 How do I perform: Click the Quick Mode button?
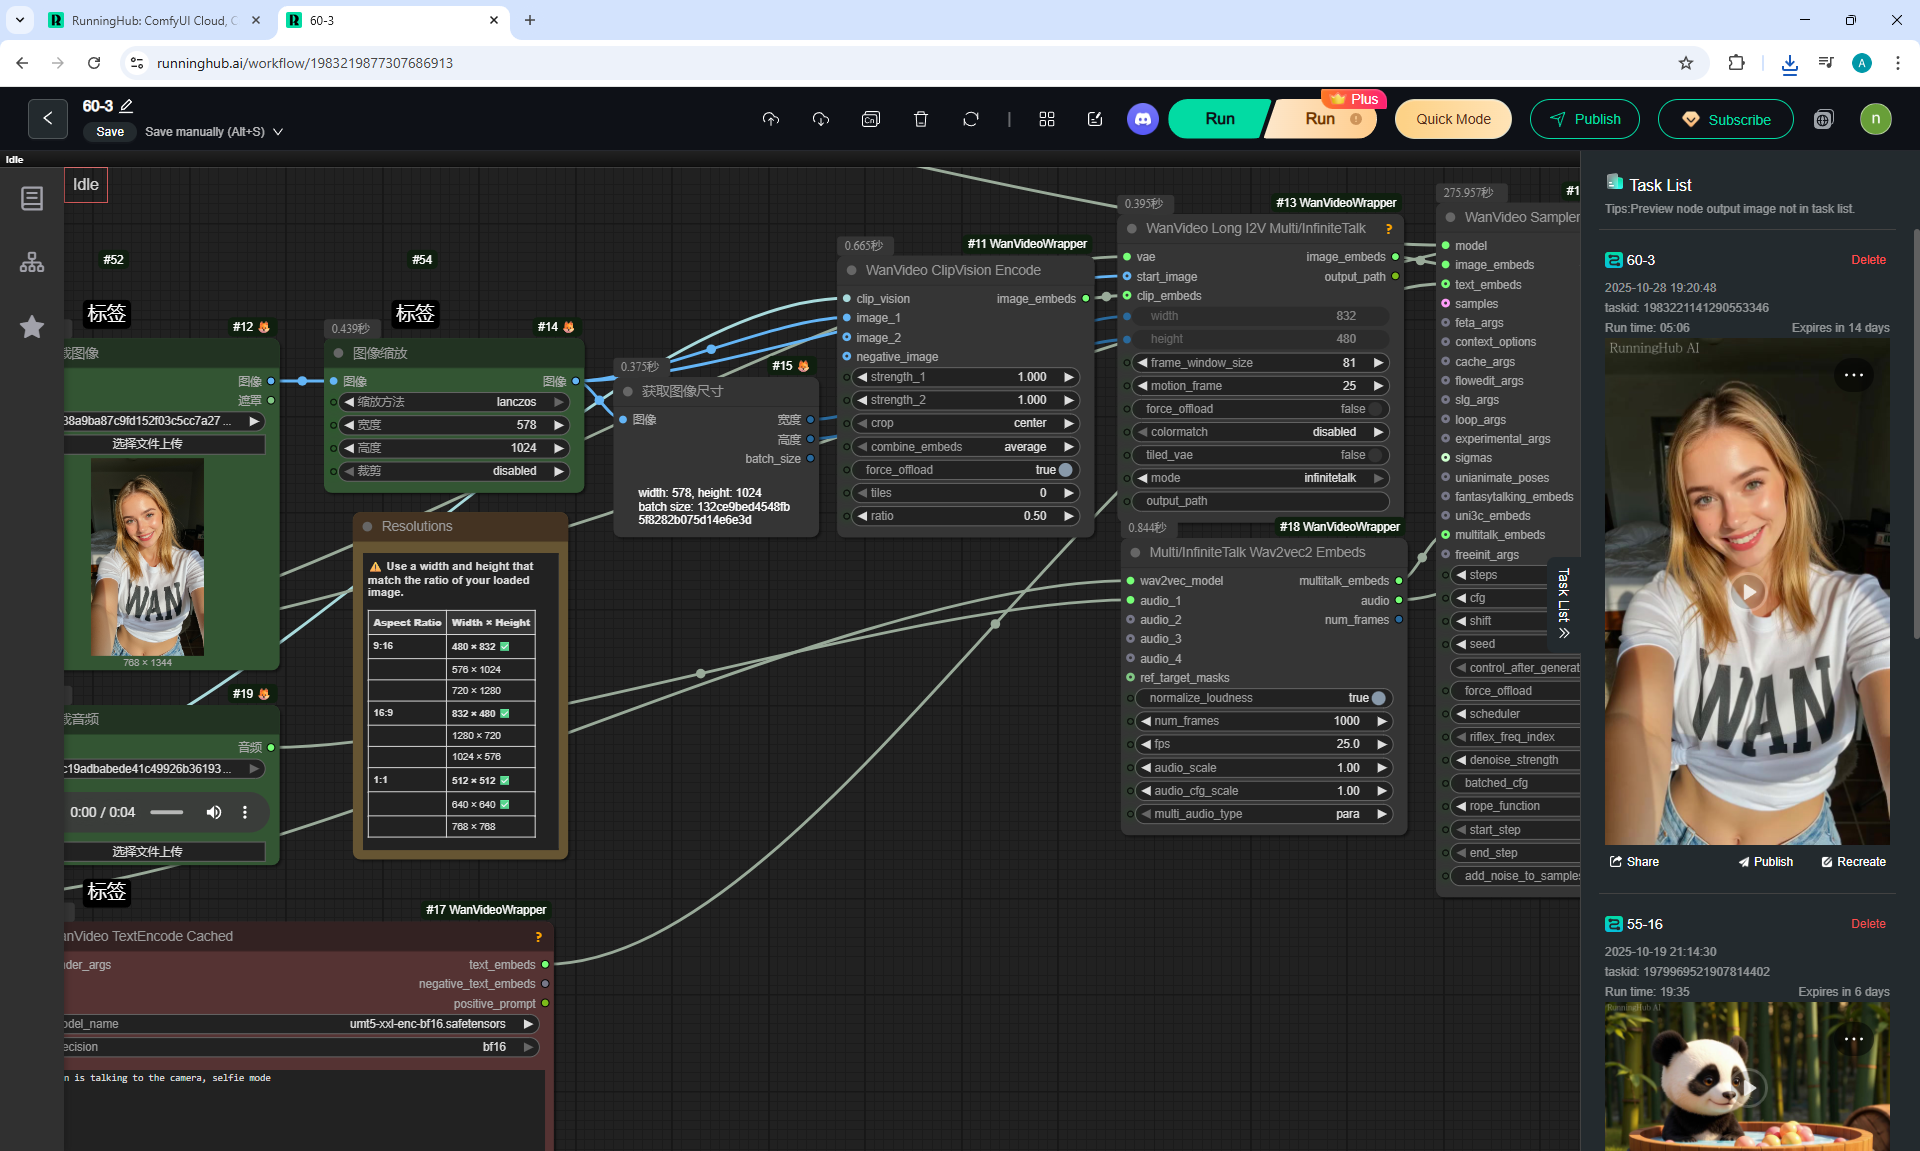[1453, 119]
